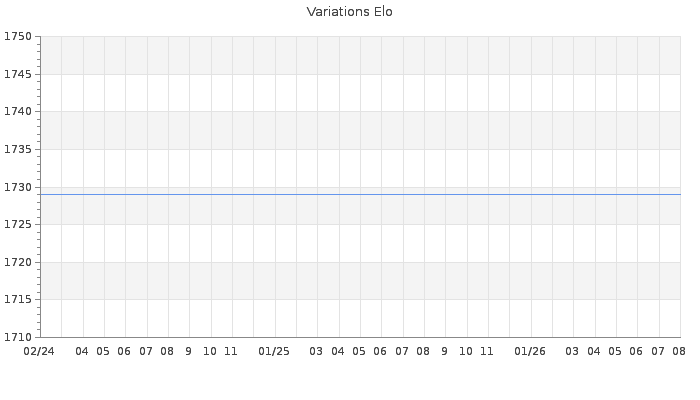Select the 04 label following 02/24
Screen dimensions: 700x400
tap(82, 352)
